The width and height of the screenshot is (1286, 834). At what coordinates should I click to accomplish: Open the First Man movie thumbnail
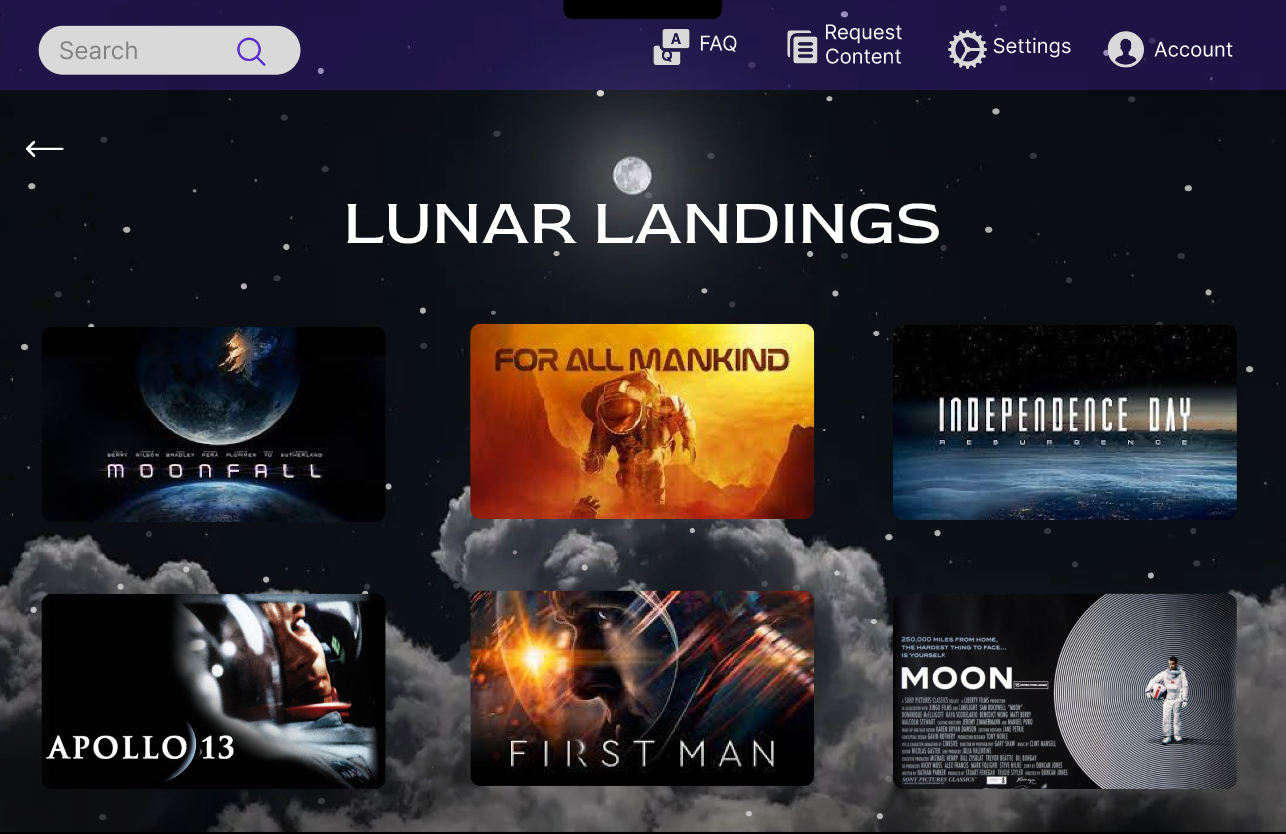(642, 688)
